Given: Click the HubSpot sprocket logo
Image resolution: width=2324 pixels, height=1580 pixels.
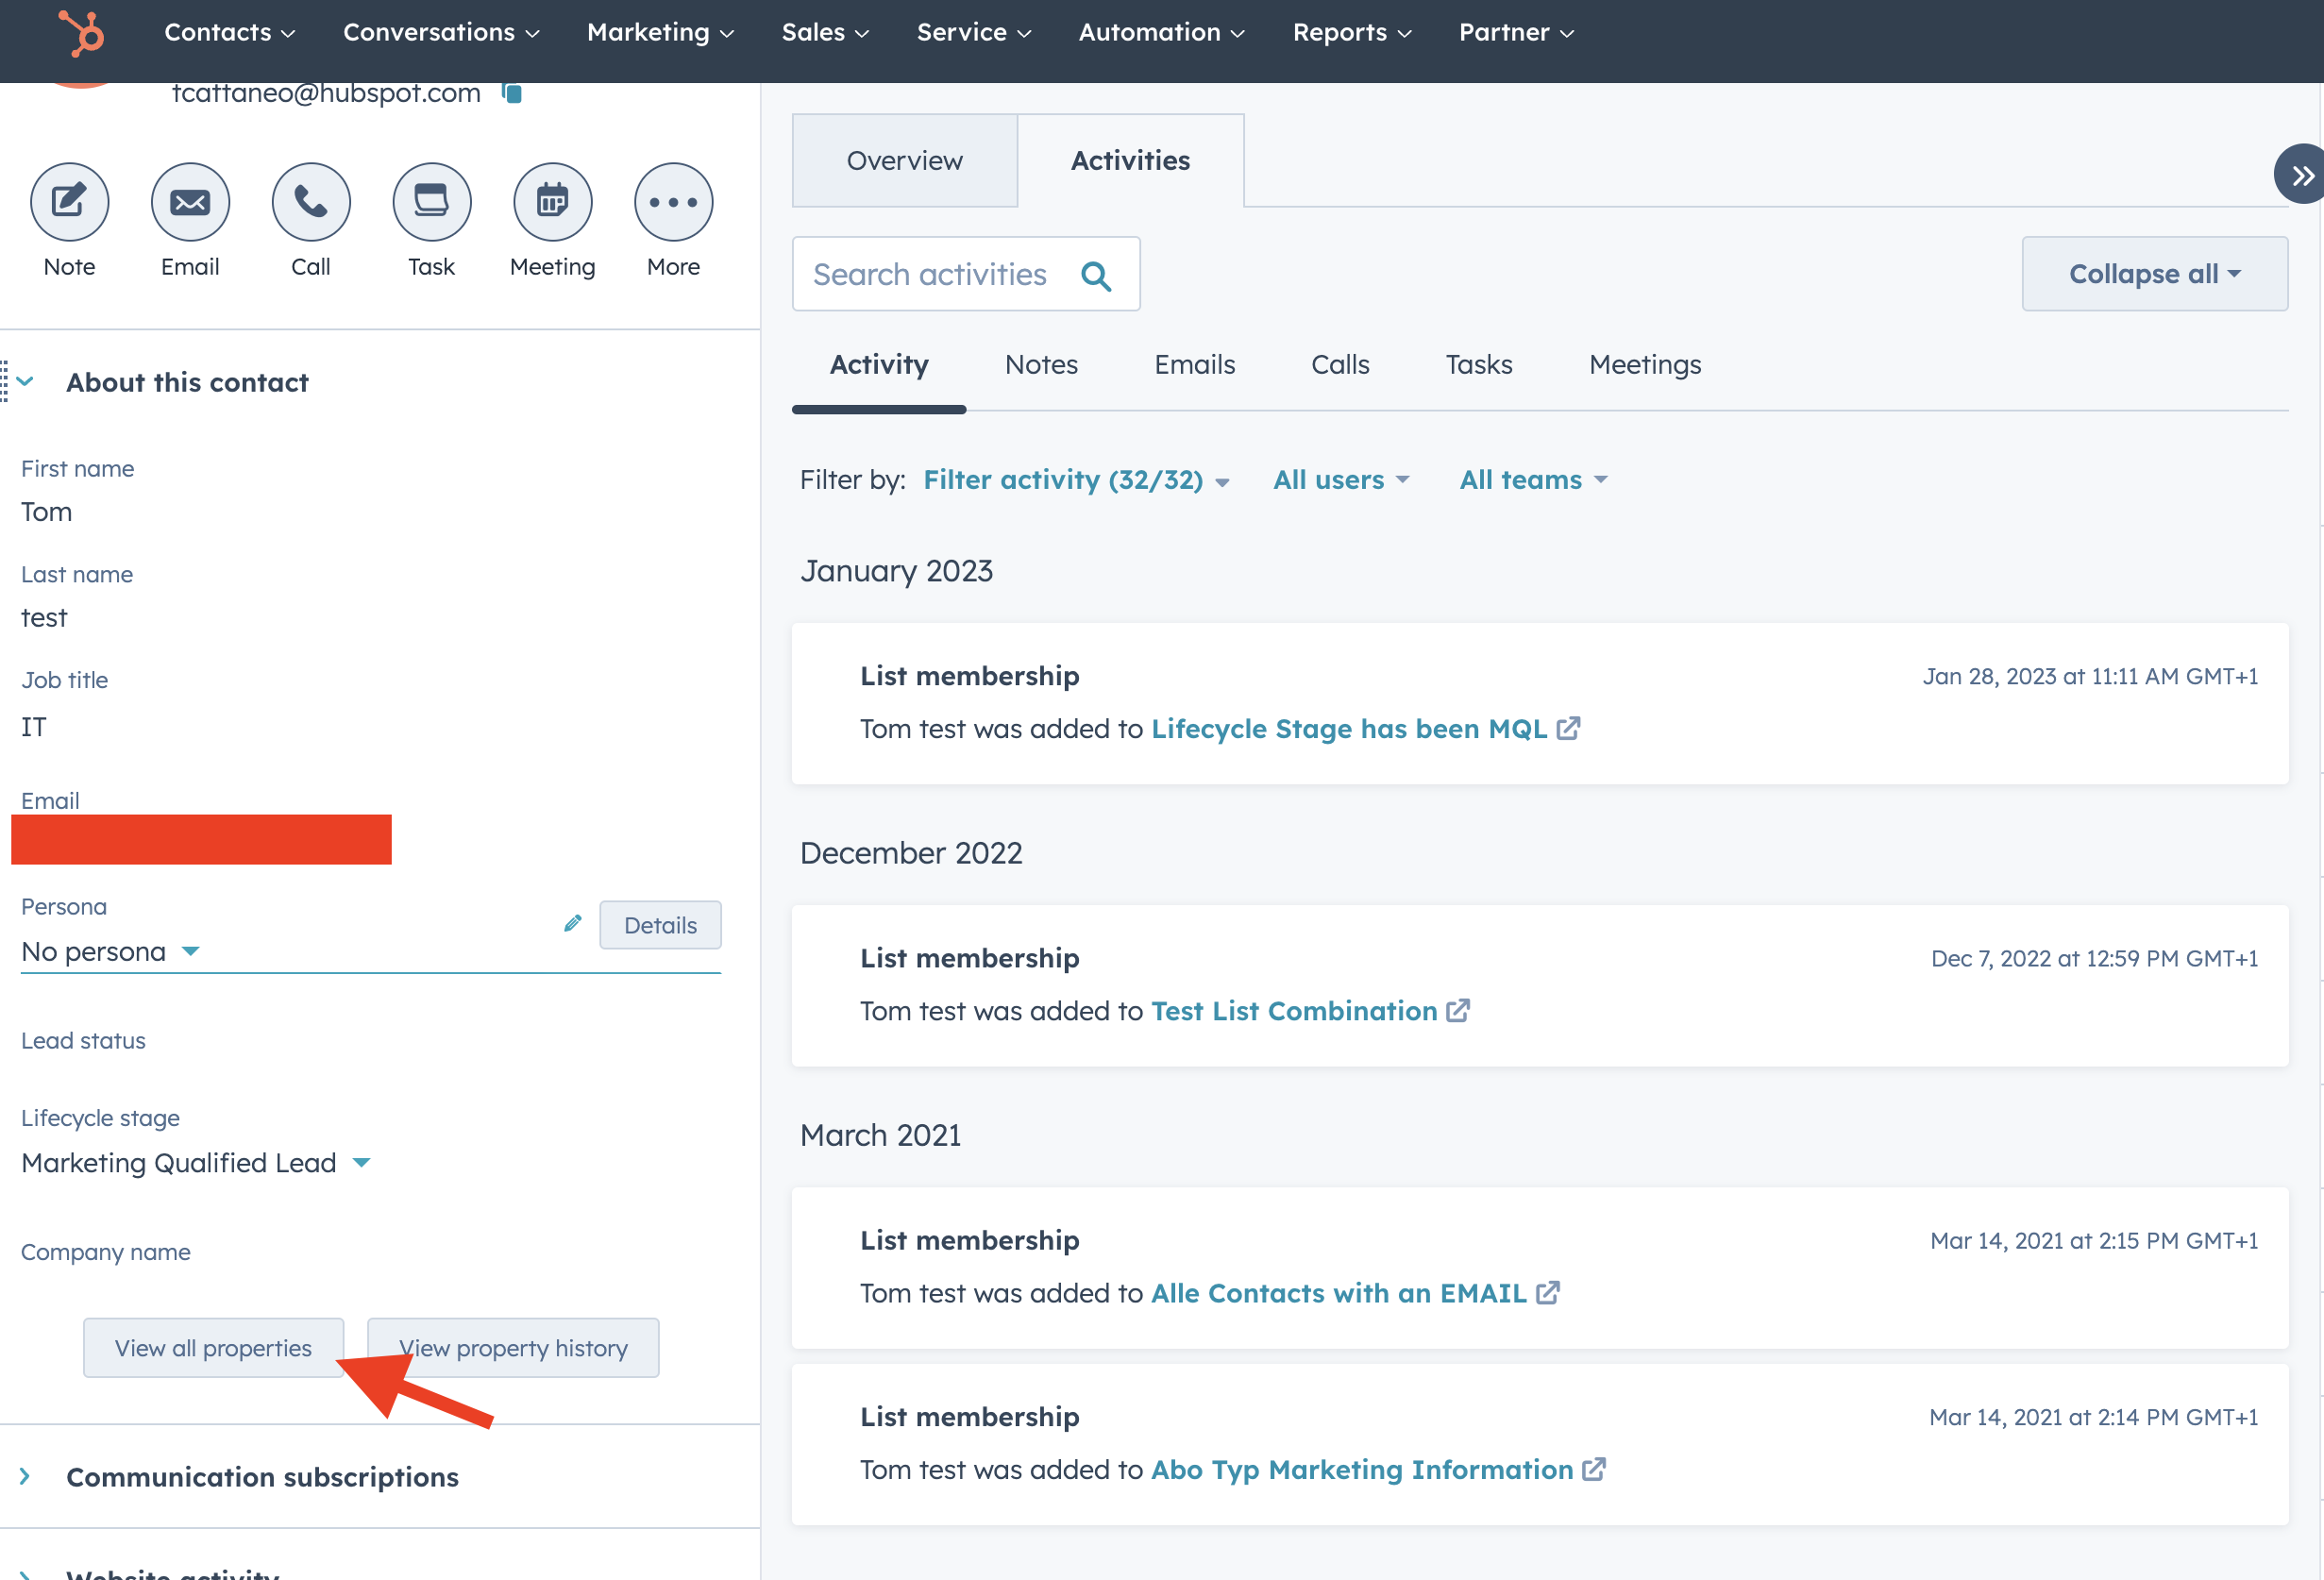Looking at the screenshot, I should pos(80,33).
